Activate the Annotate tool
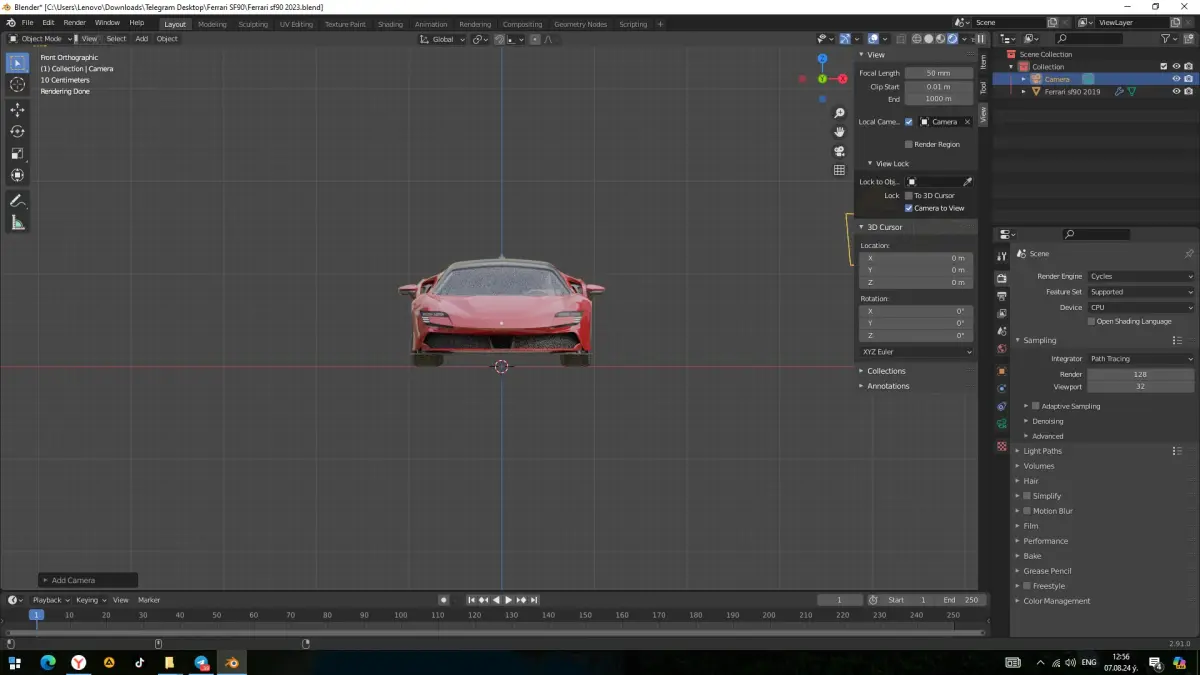This screenshot has height=675, width=1200. 17,201
